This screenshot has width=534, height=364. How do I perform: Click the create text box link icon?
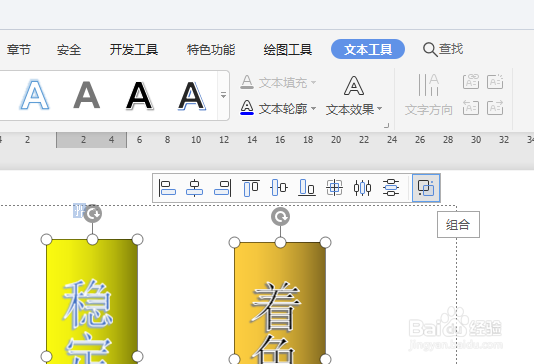click(471, 82)
